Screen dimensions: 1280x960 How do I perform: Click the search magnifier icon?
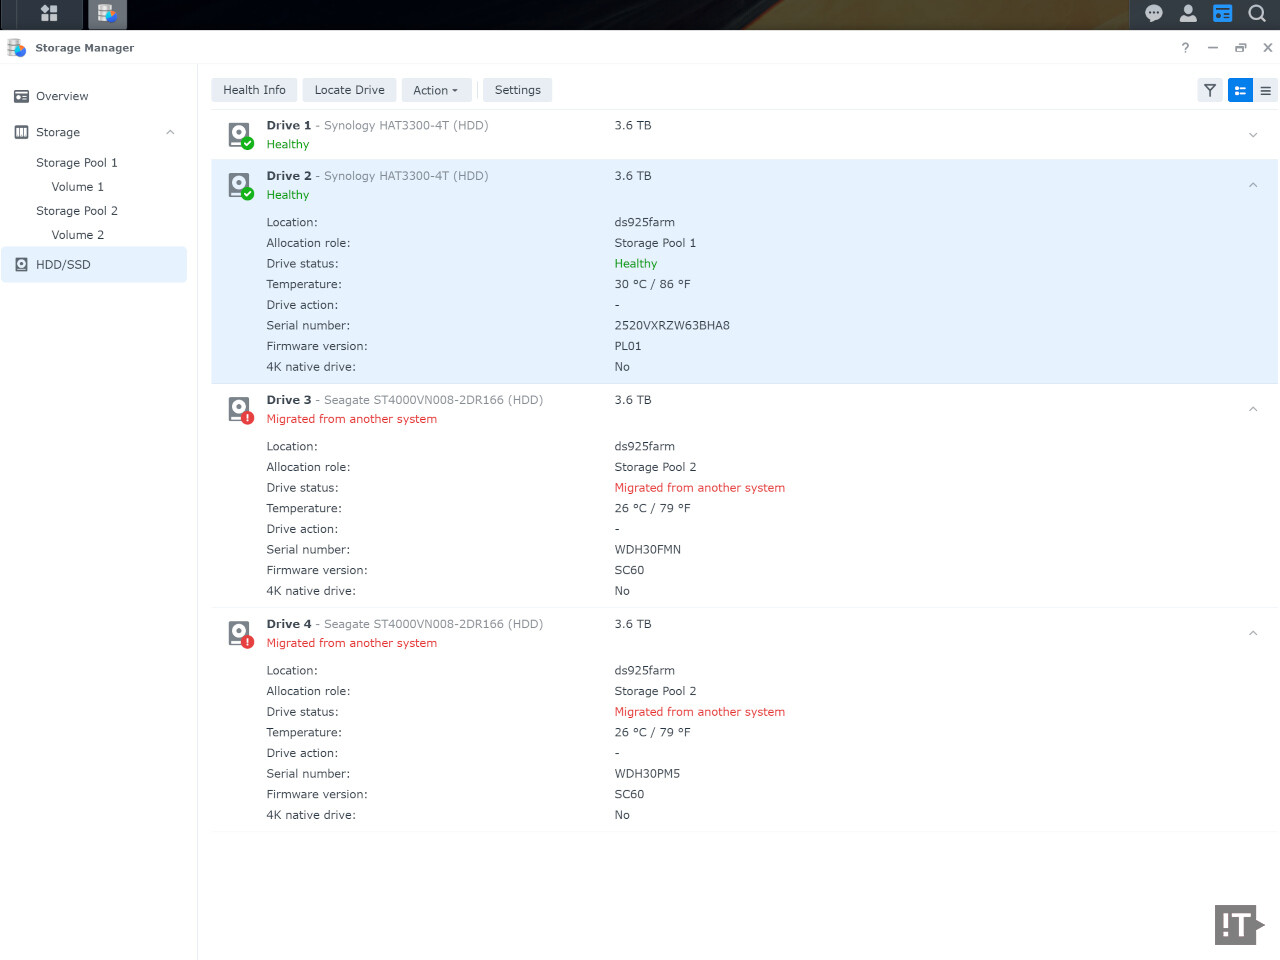click(x=1257, y=14)
